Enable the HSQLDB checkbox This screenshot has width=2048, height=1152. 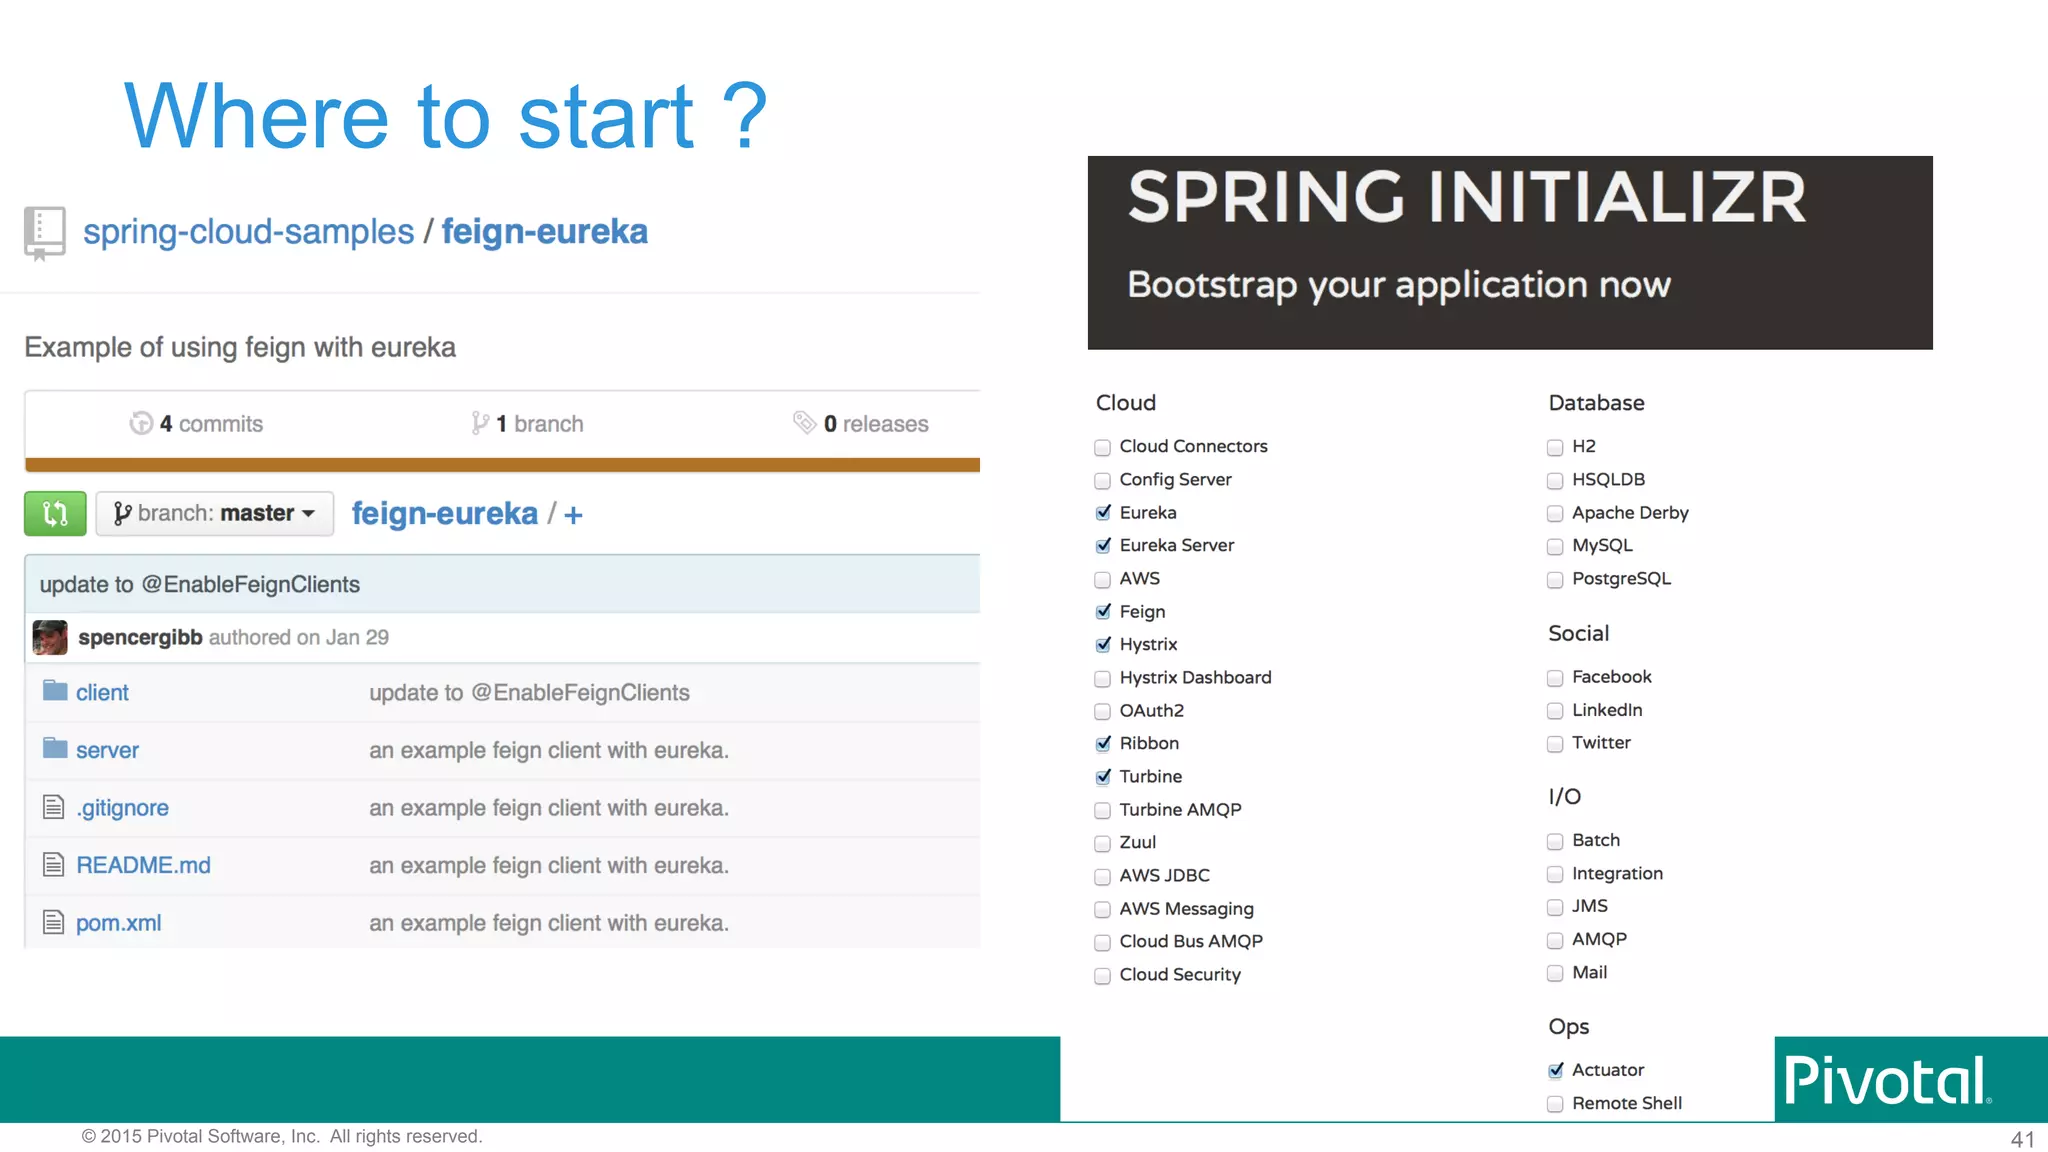tap(1555, 480)
